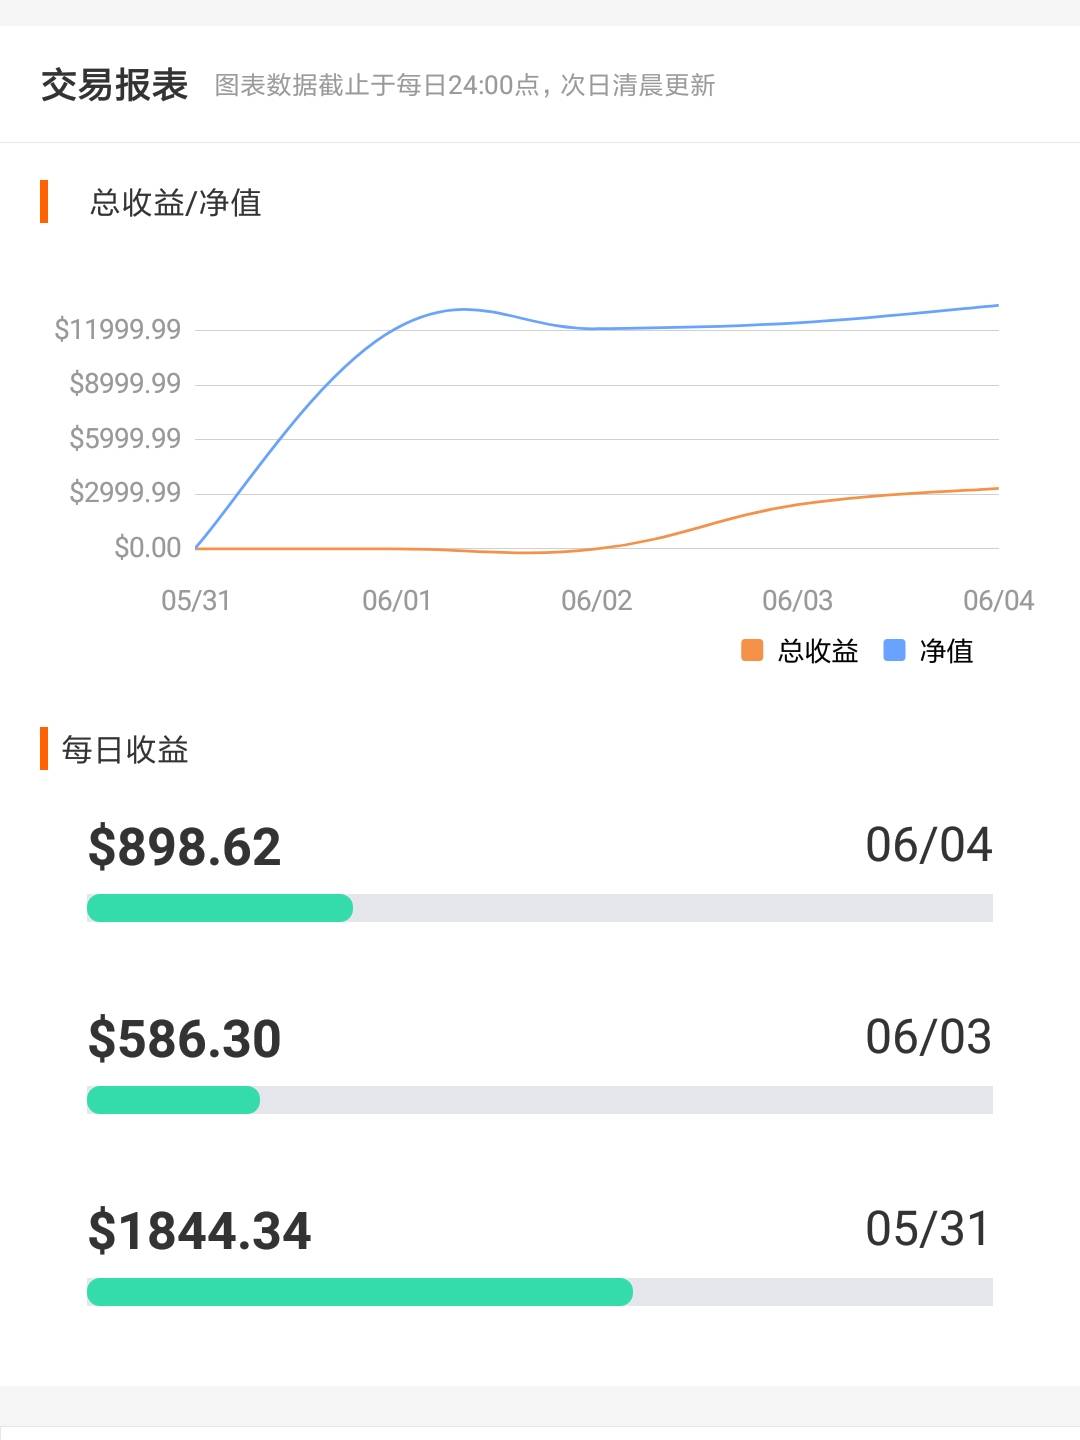Select the 总收益/净值 section header
The height and width of the screenshot is (1440, 1080).
pos(175,203)
